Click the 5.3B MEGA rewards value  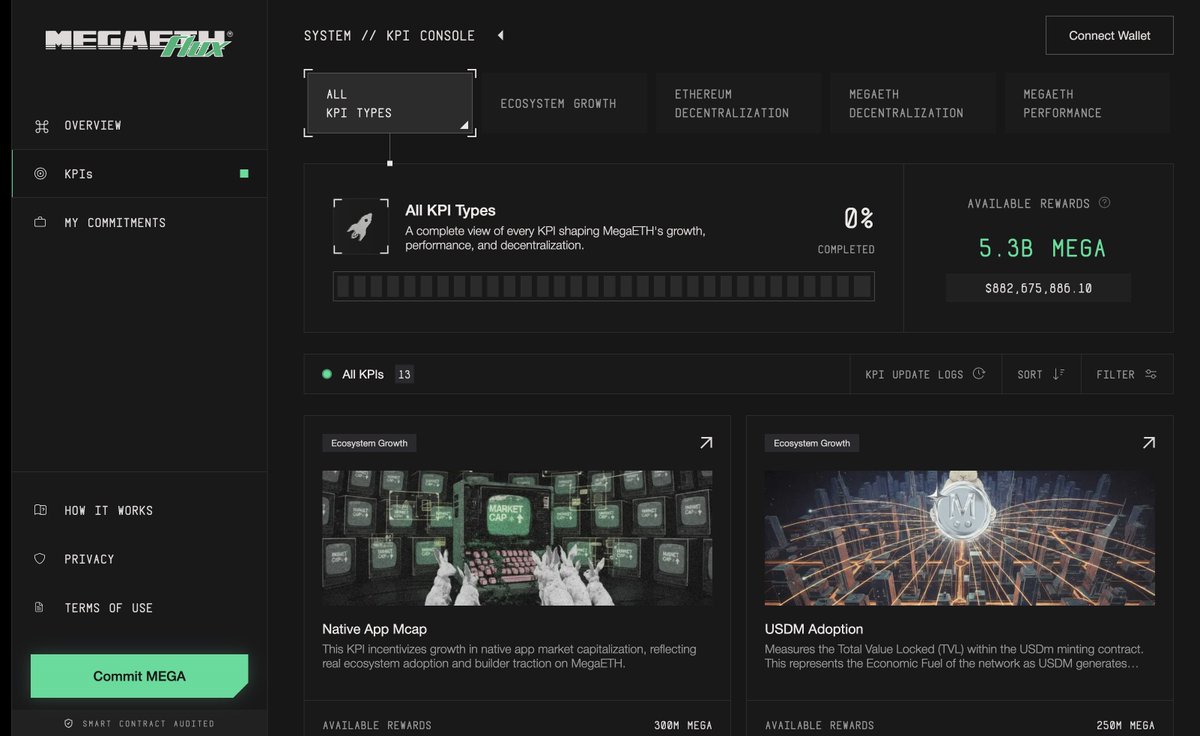pyautogui.click(x=1042, y=248)
